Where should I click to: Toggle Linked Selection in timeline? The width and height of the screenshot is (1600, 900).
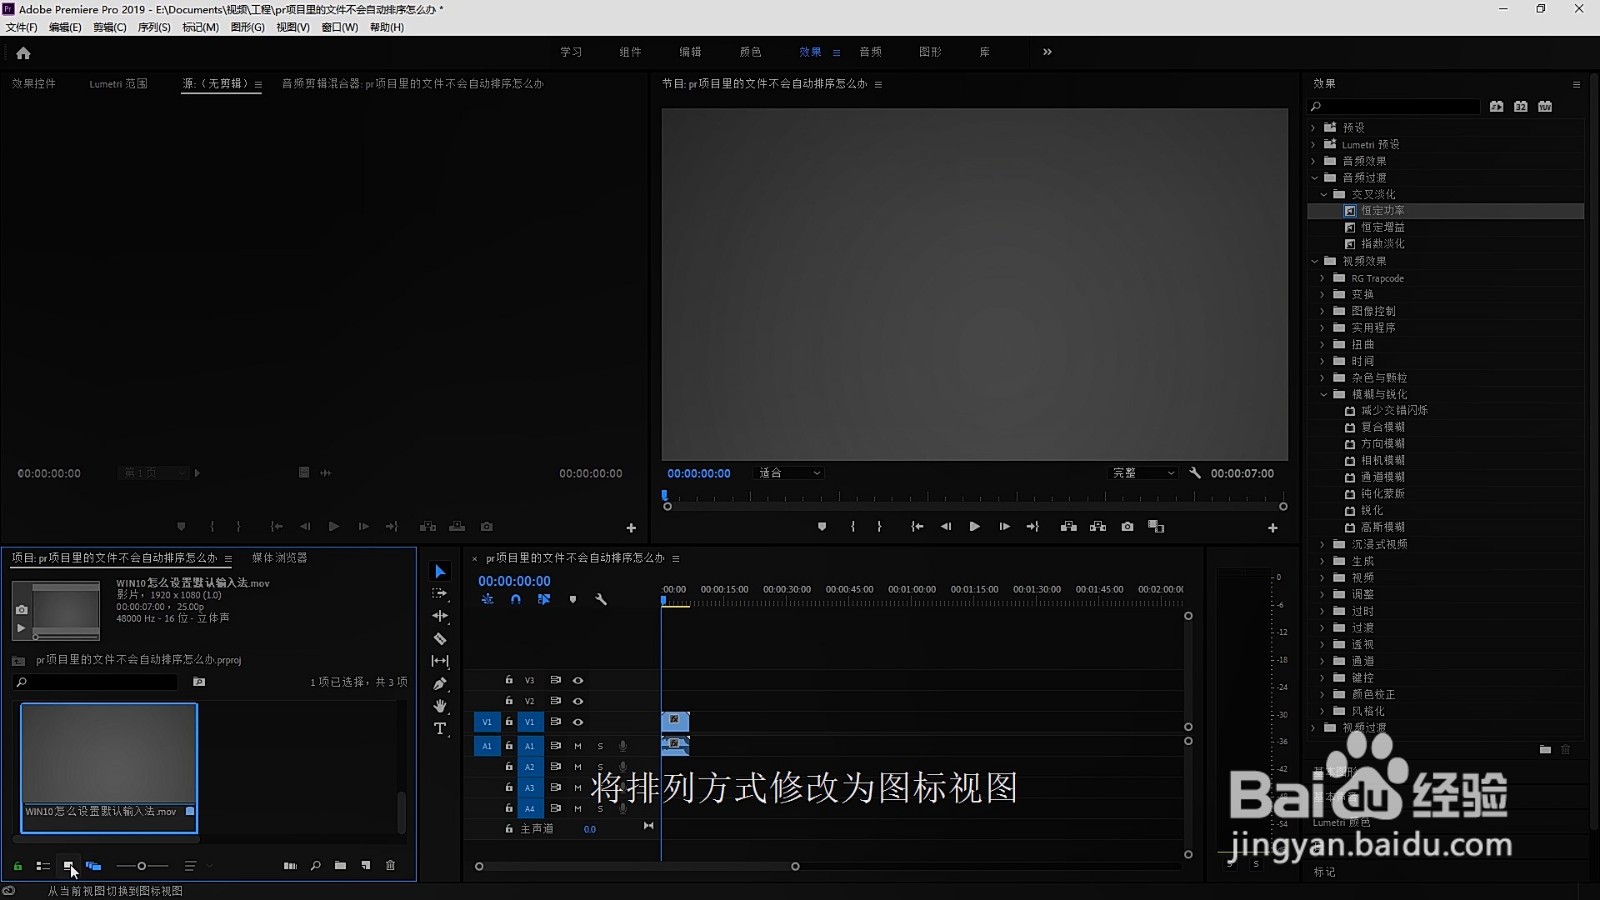tap(544, 600)
